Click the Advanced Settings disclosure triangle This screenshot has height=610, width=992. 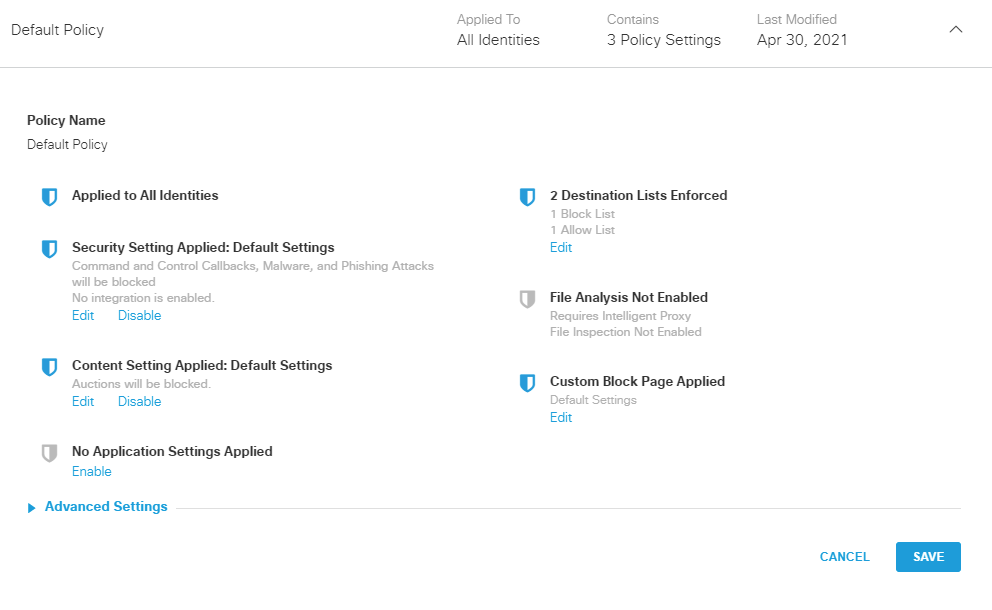(x=32, y=508)
